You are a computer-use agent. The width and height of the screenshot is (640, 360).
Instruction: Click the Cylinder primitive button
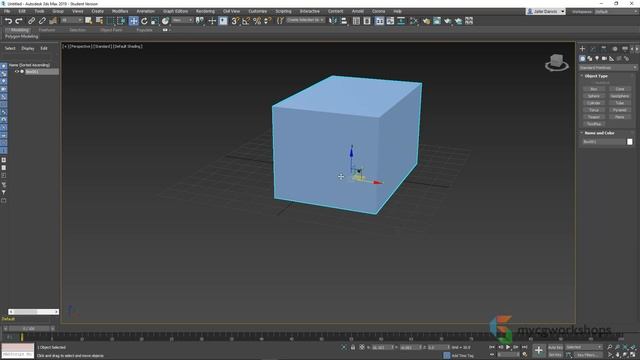(594, 103)
